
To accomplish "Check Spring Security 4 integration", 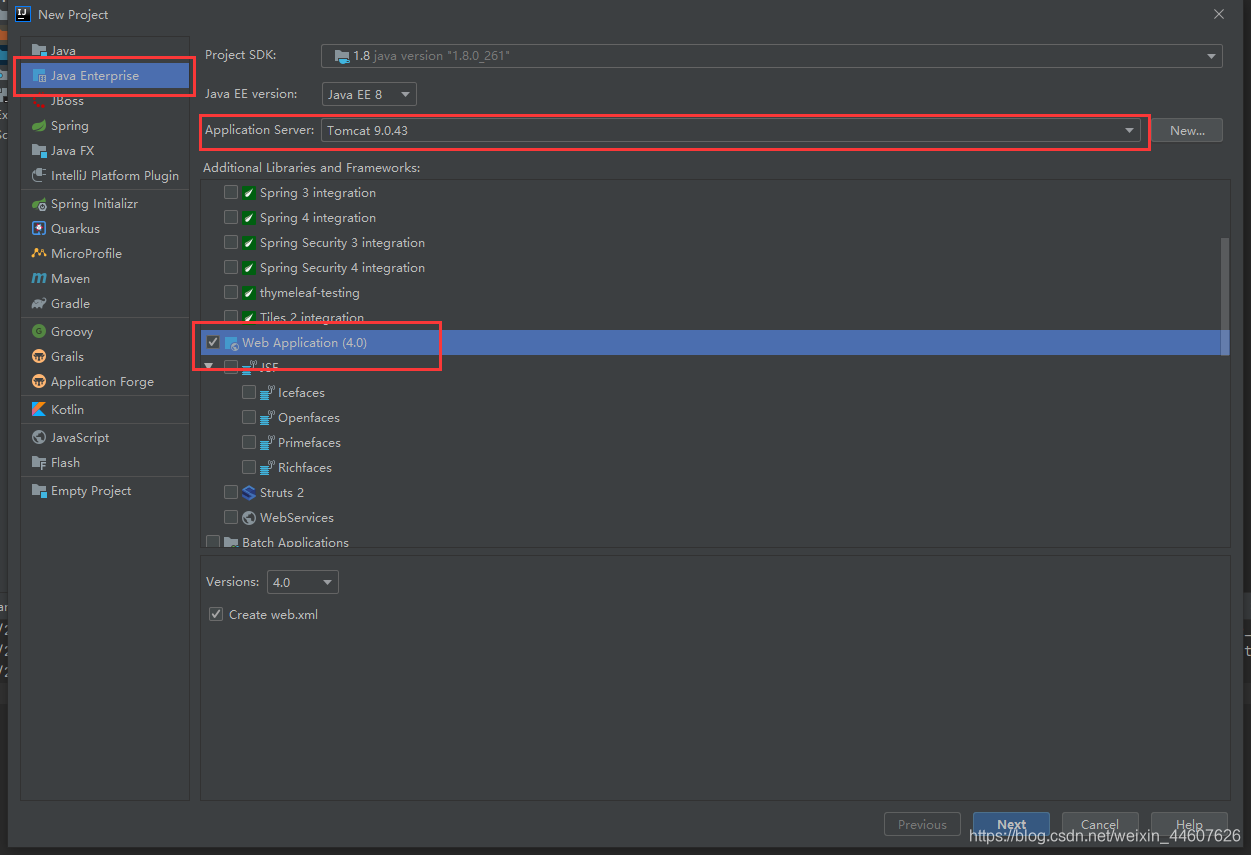I will click(x=231, y=267).
